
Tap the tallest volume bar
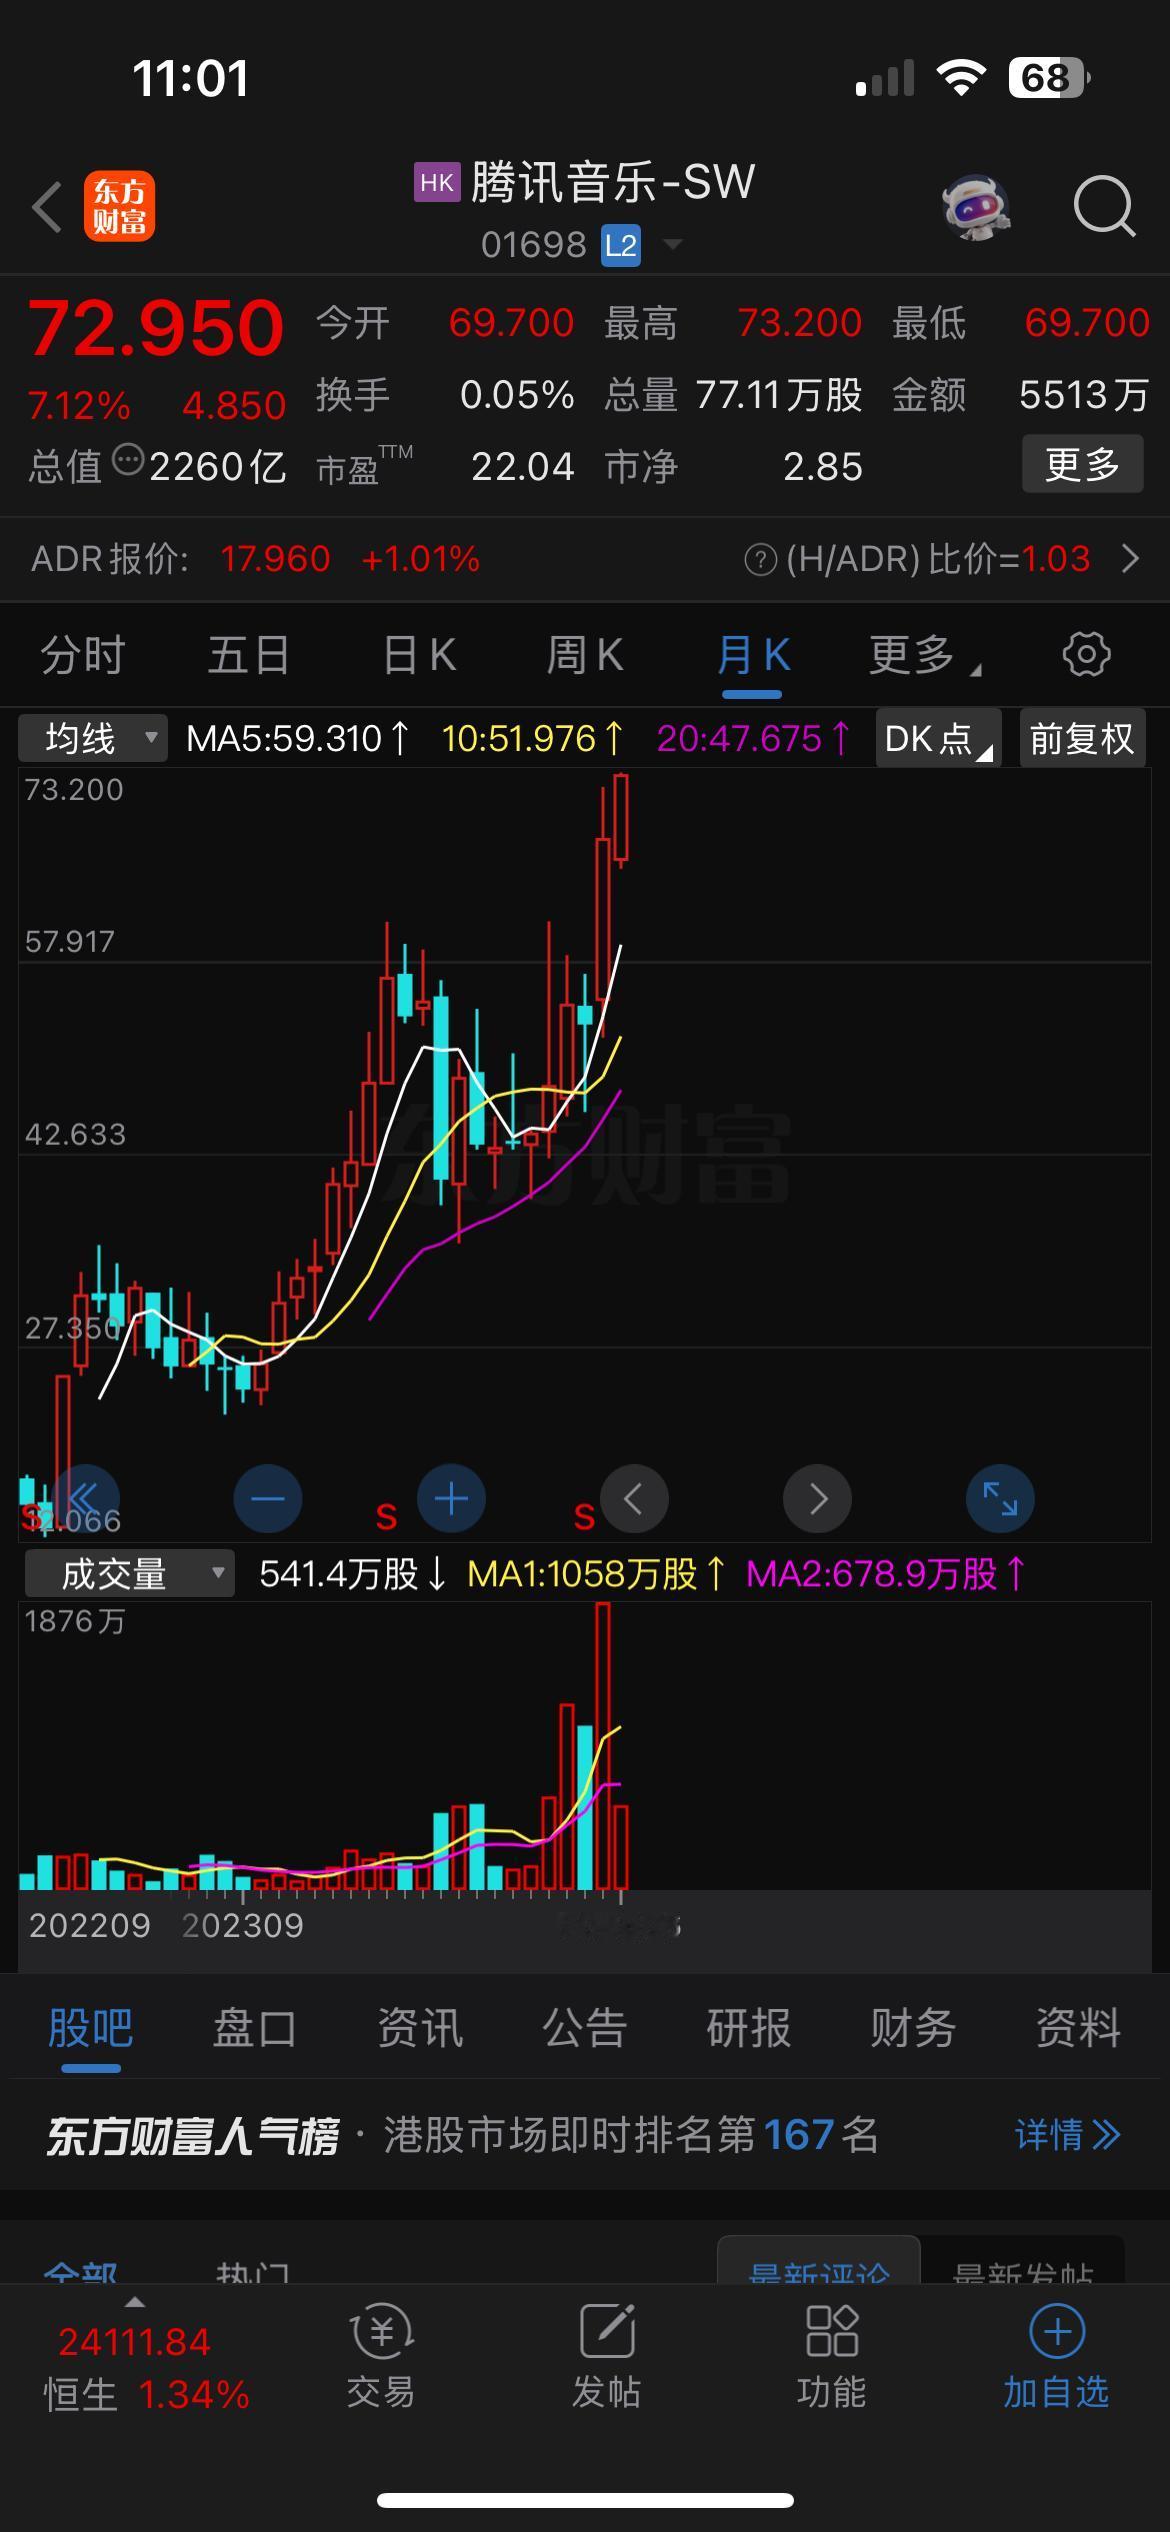coord(602,1745)
